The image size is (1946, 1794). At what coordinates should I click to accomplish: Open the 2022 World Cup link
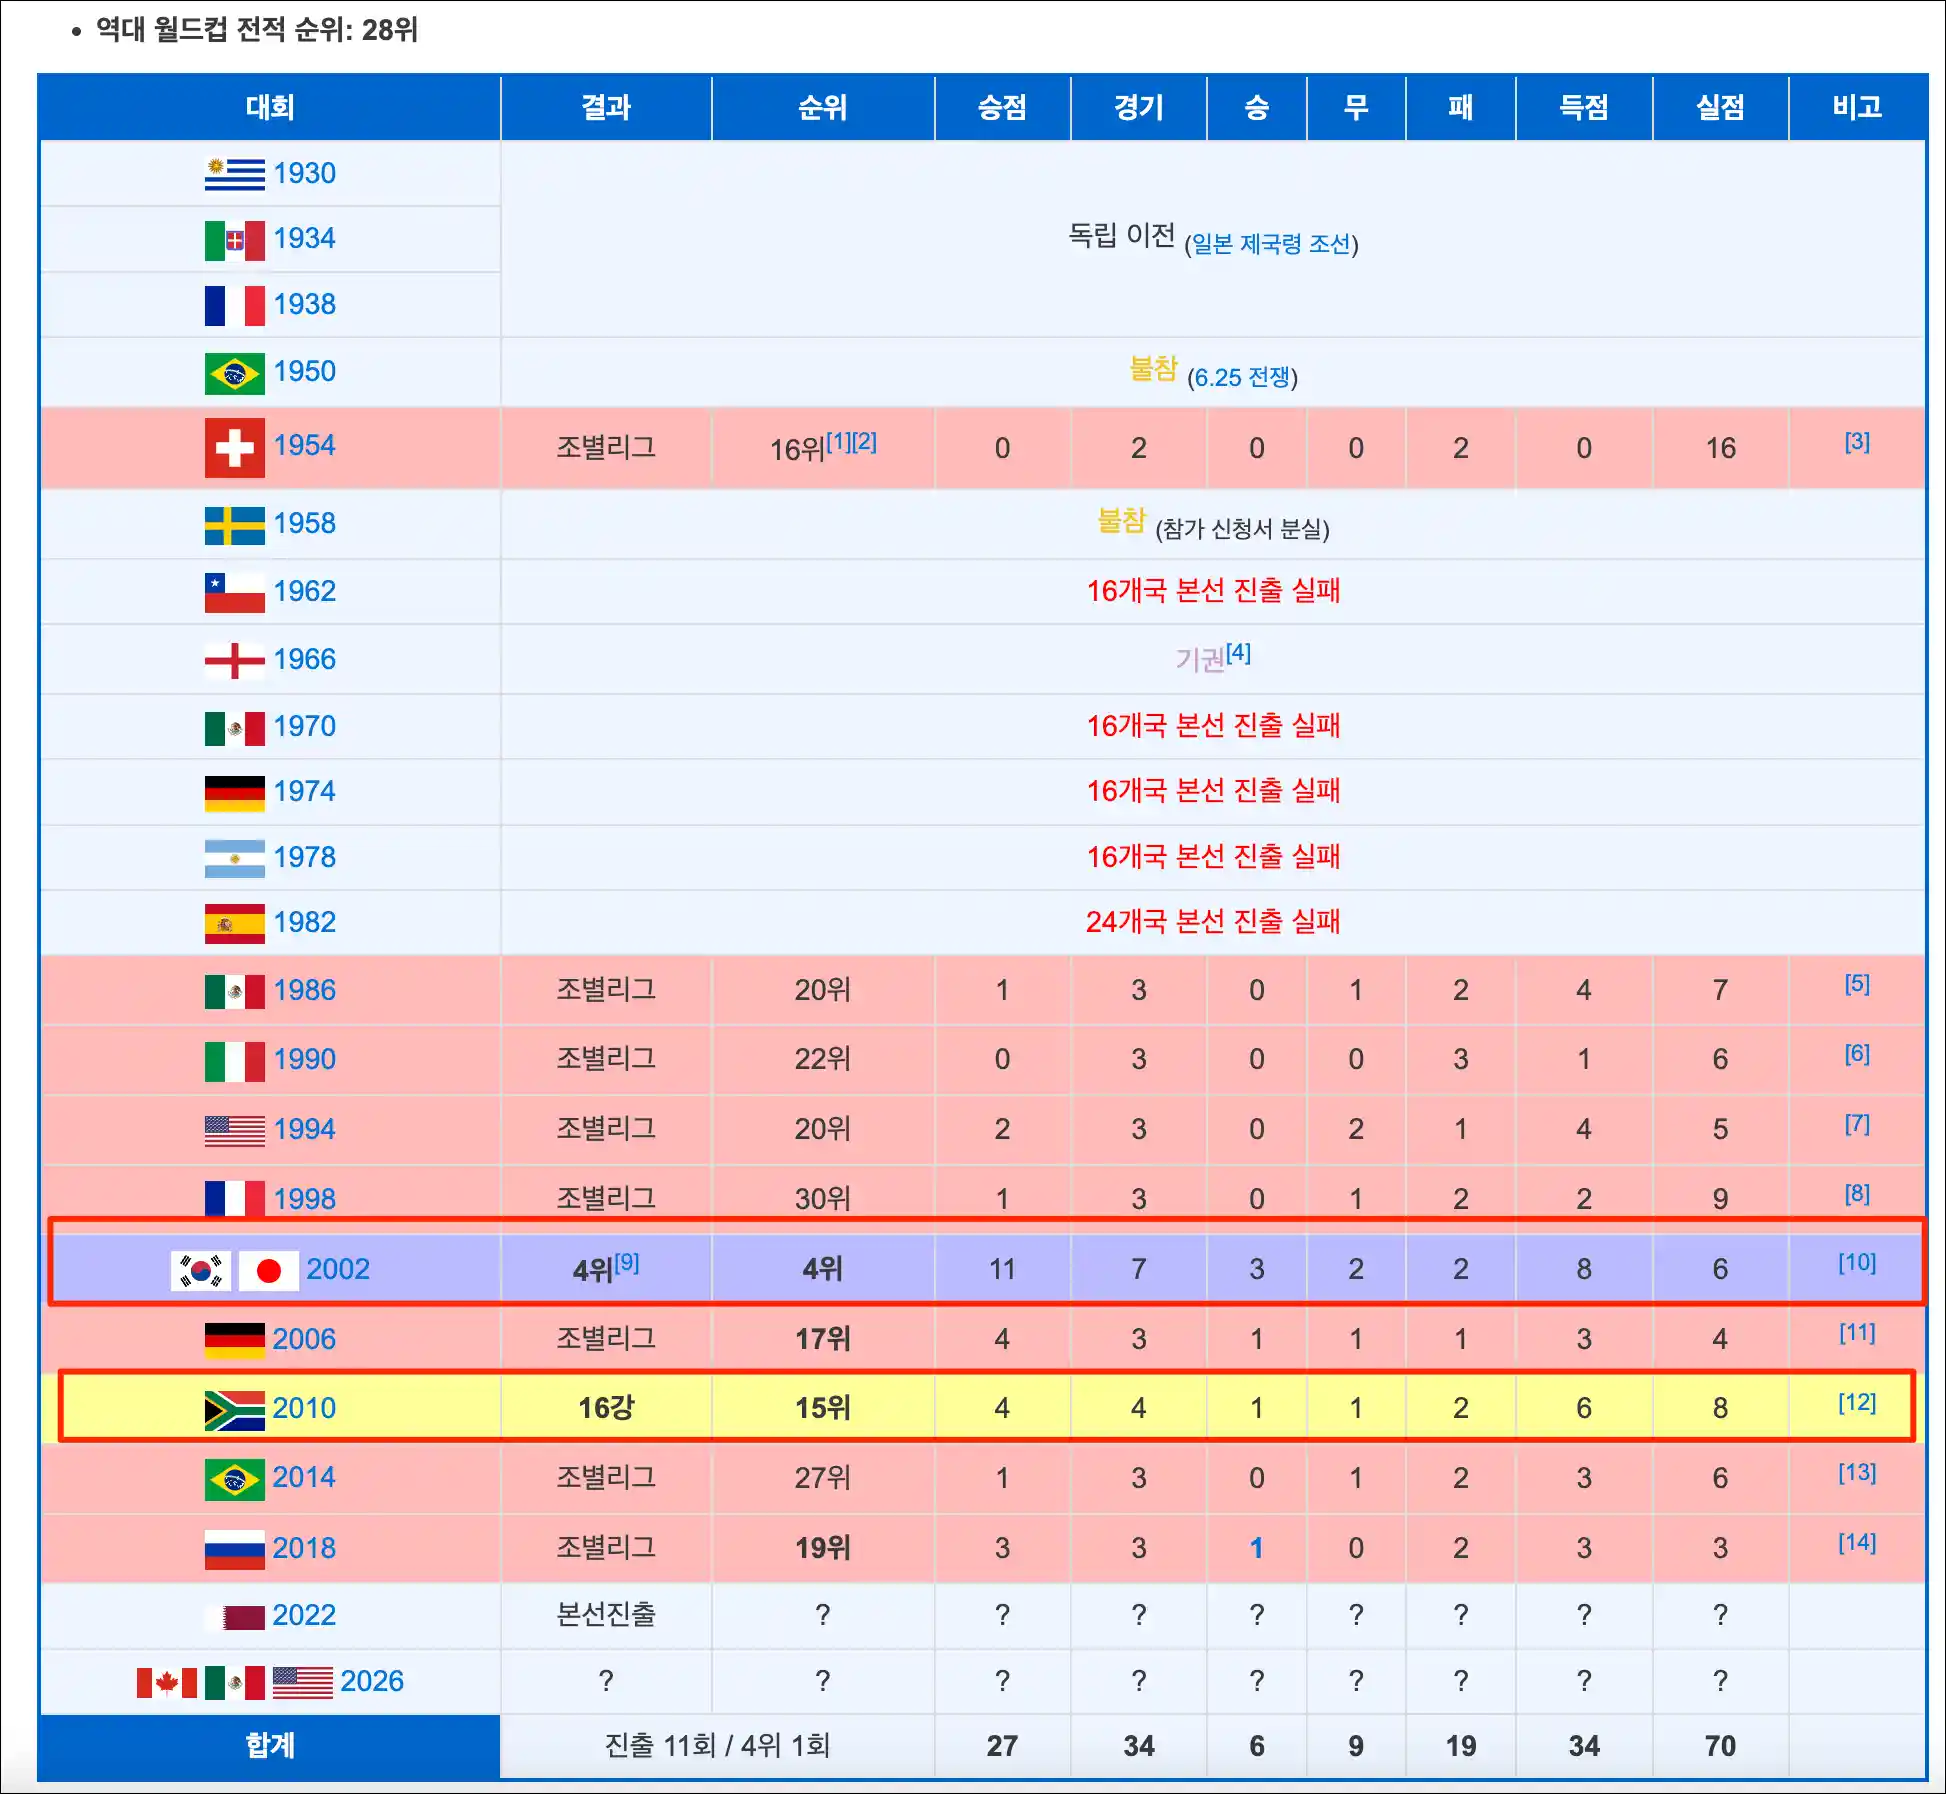pos(304,1615)
